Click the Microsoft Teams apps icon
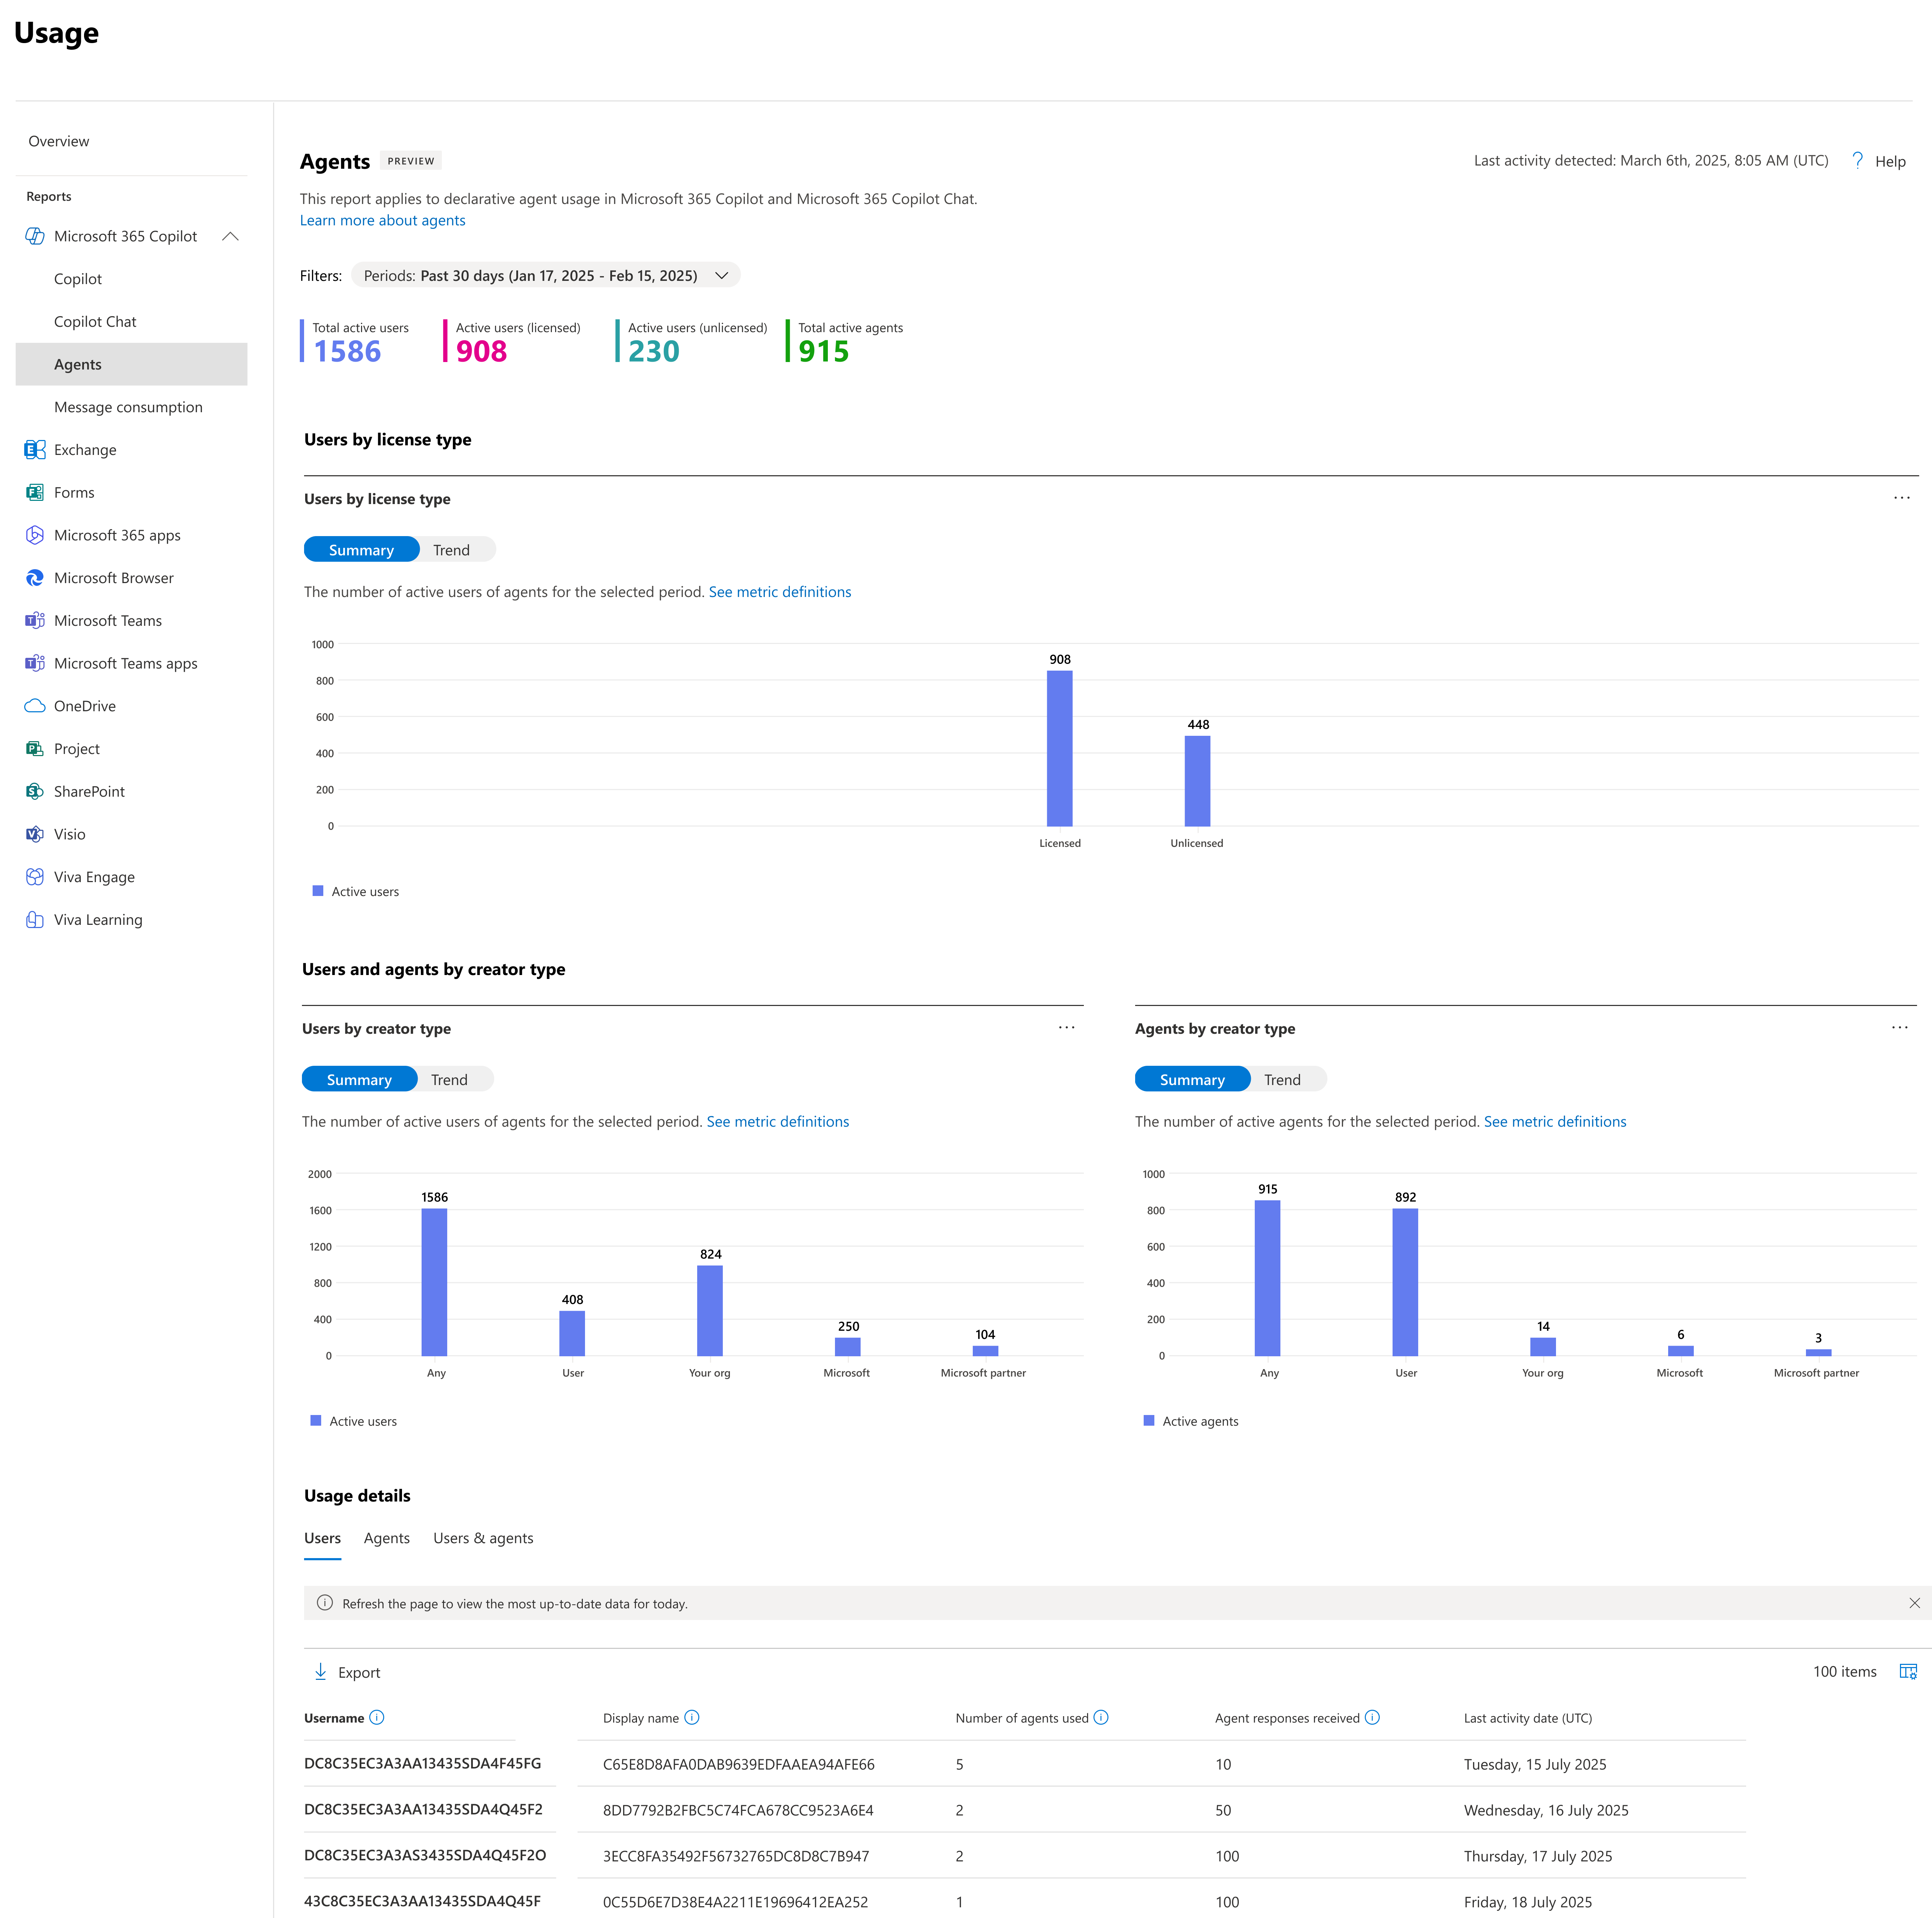The height and width of the screenshot is (1918, 1932). point(35,663)
